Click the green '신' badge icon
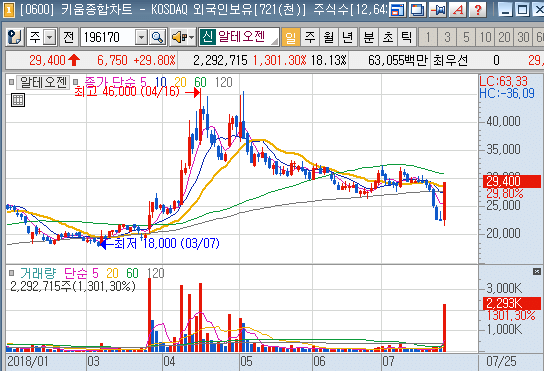This screenshot has width=544, height=371. tap(207, 37)
